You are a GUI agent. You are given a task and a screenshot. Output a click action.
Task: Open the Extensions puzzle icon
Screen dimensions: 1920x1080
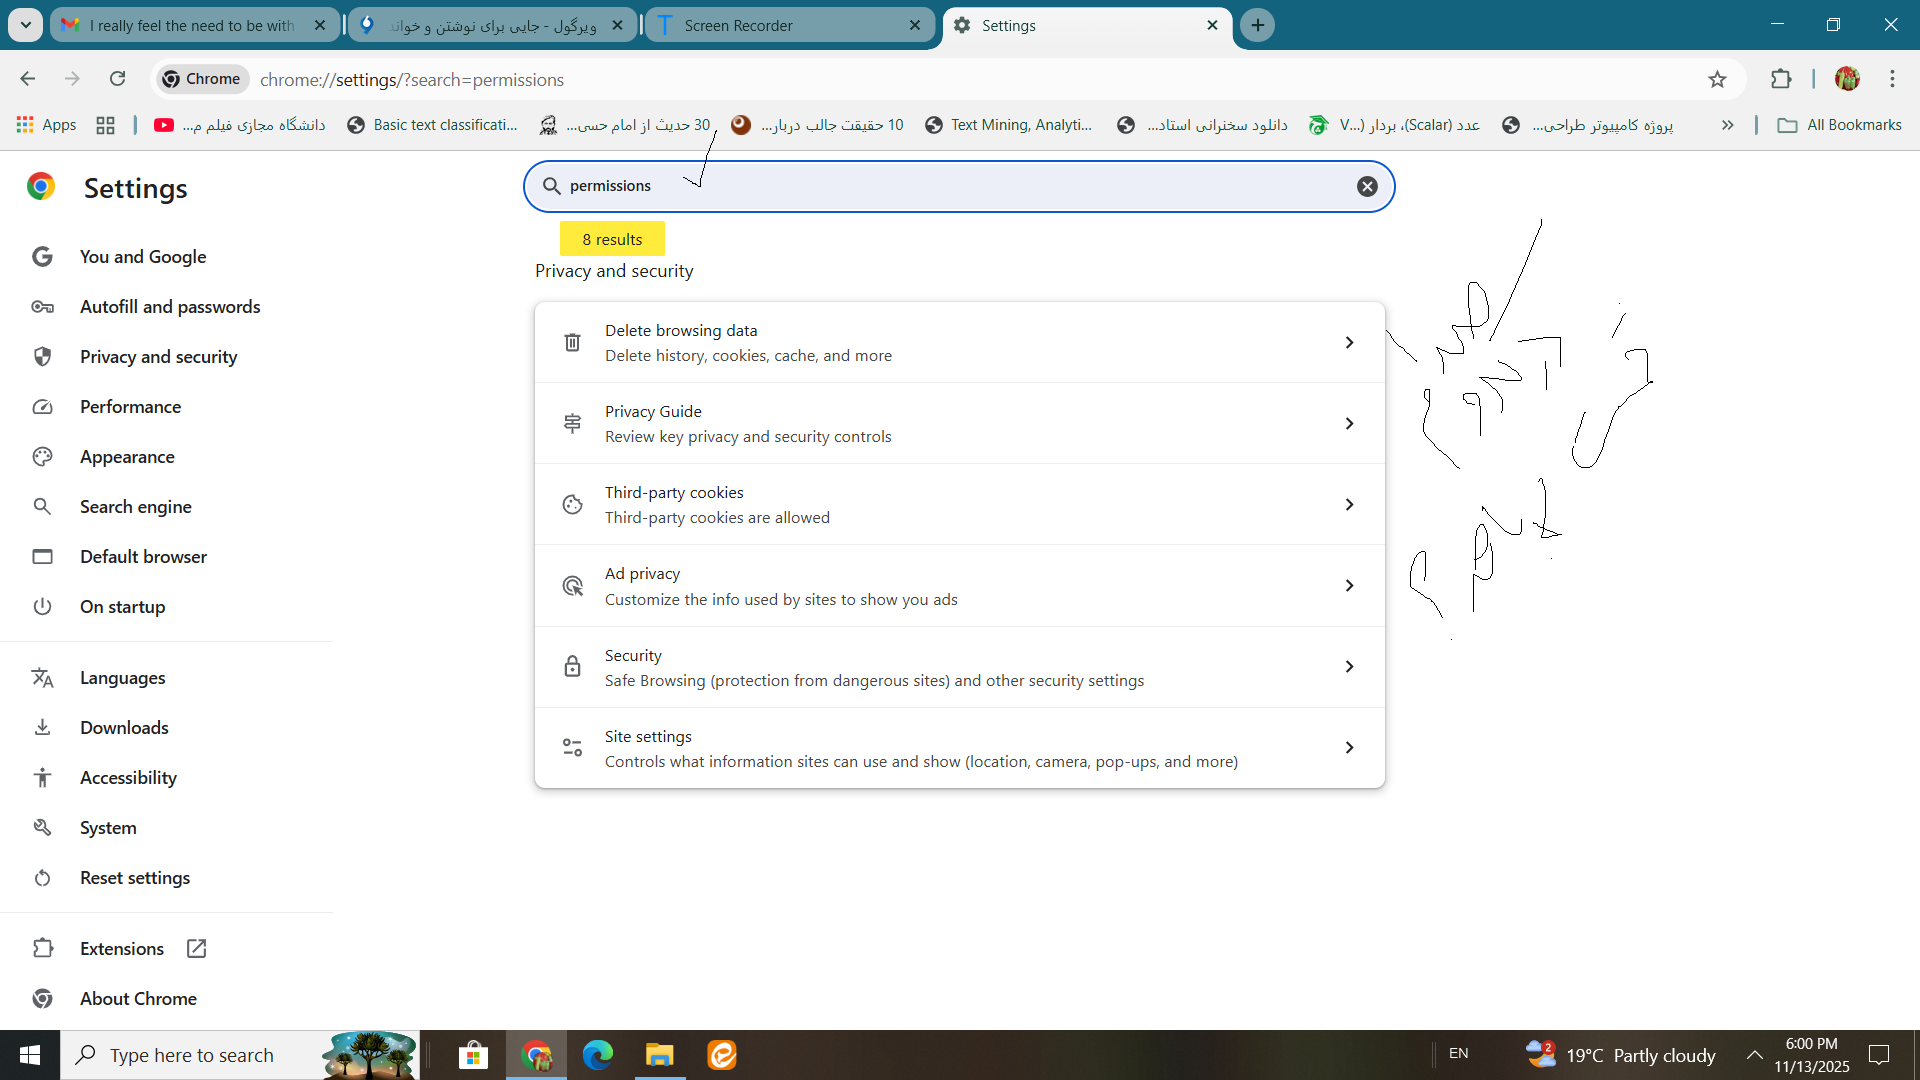(x=1781, y=79)
